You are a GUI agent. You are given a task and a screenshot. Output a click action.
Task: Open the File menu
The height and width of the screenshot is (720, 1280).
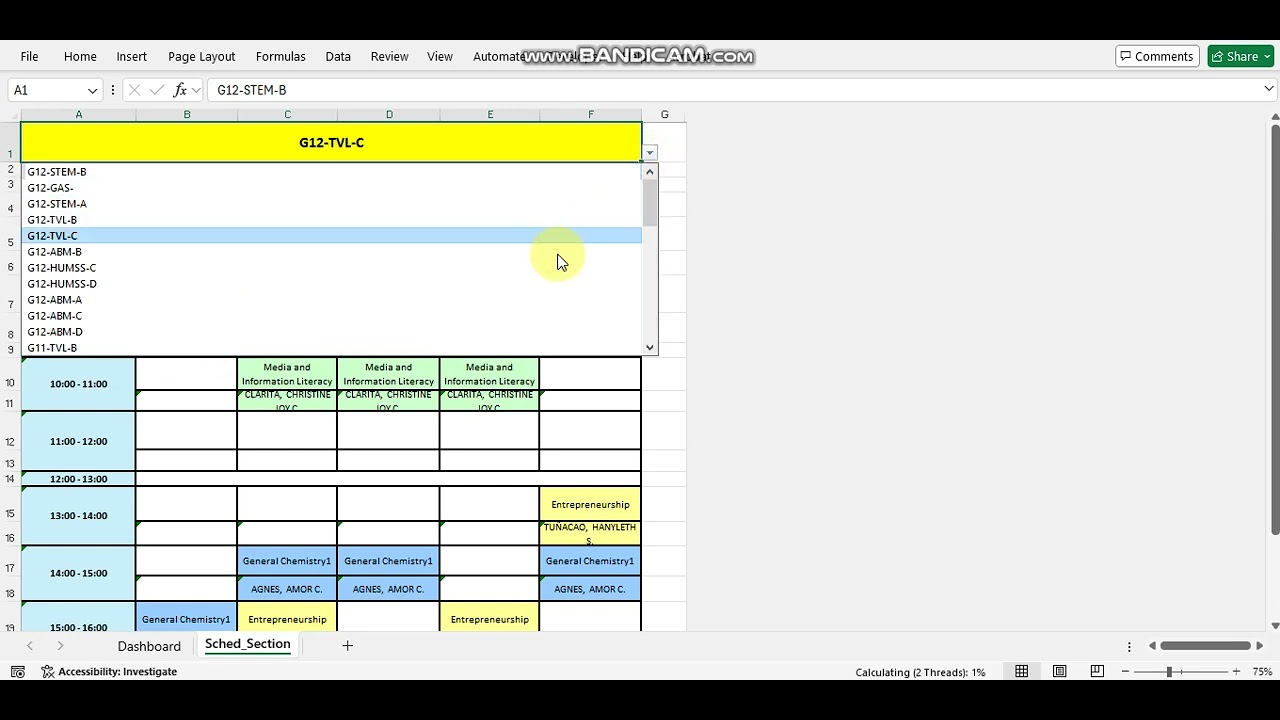[29, 57]
